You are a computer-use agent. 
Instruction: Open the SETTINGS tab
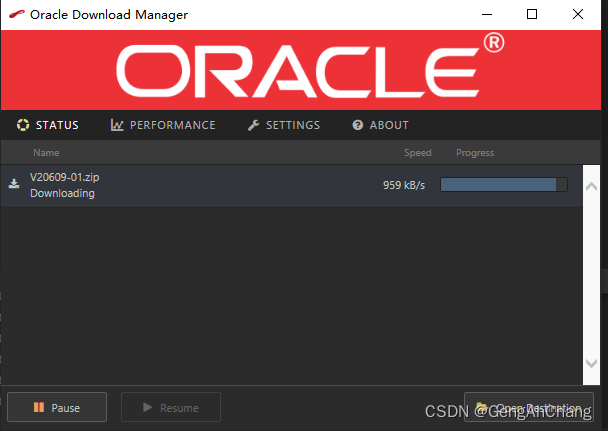(x=284, y=125)
